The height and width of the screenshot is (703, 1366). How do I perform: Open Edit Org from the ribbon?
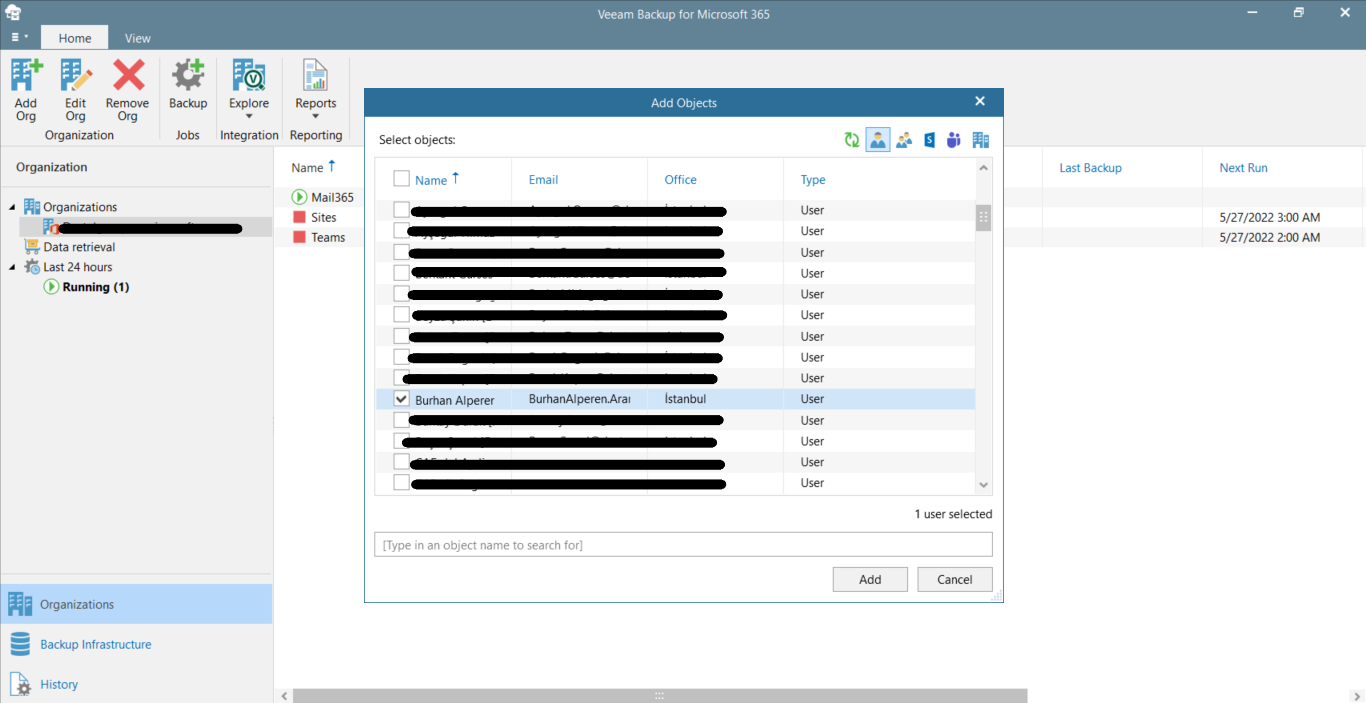[x=76, y=76]
